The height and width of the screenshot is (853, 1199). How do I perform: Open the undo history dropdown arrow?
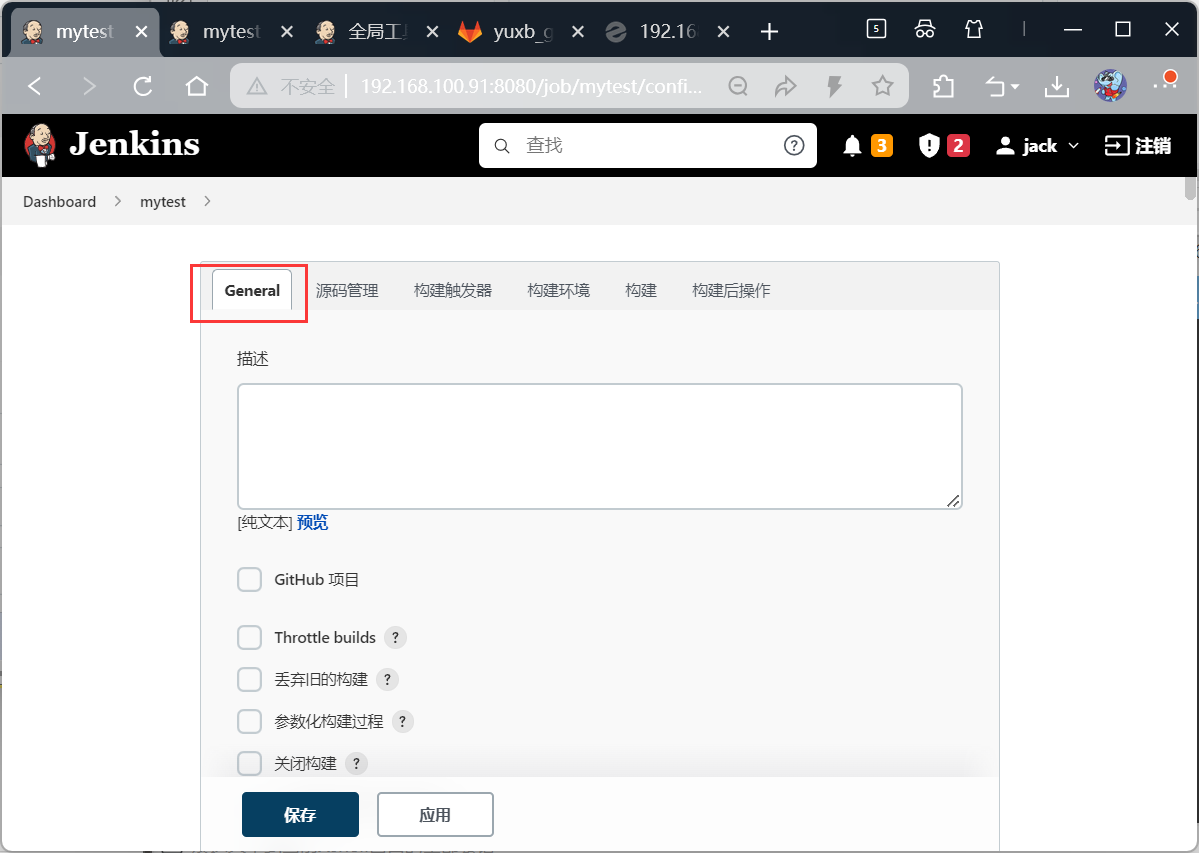1015,87
